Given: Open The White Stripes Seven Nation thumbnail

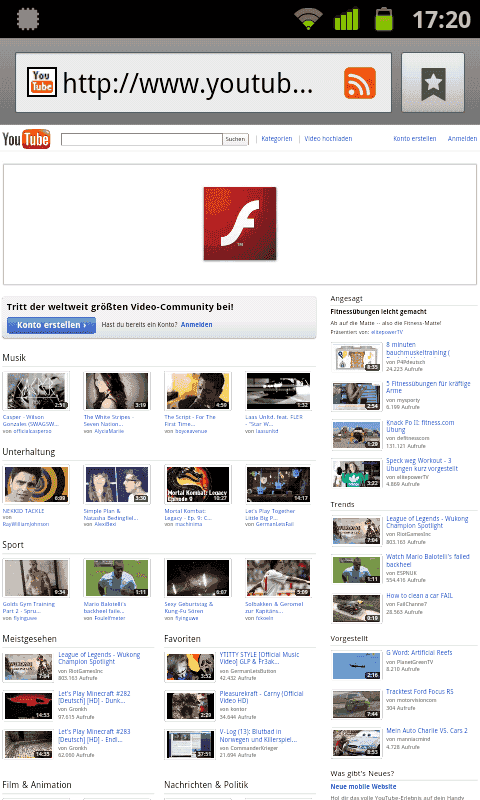Looking at the screenshot, I should 117,391.
